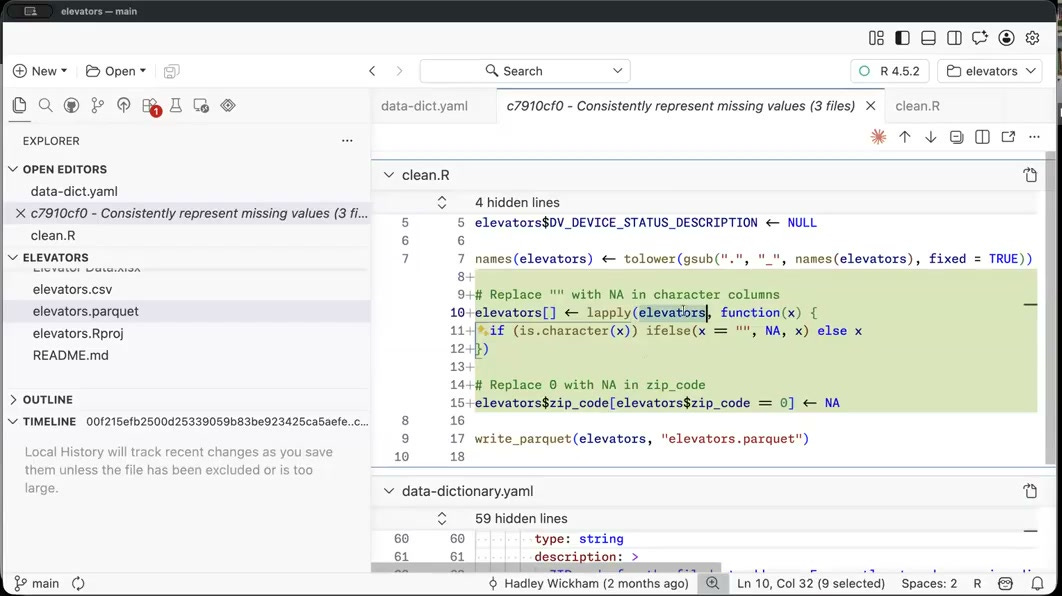Open the Accounts profile icon

point(1006,38)
